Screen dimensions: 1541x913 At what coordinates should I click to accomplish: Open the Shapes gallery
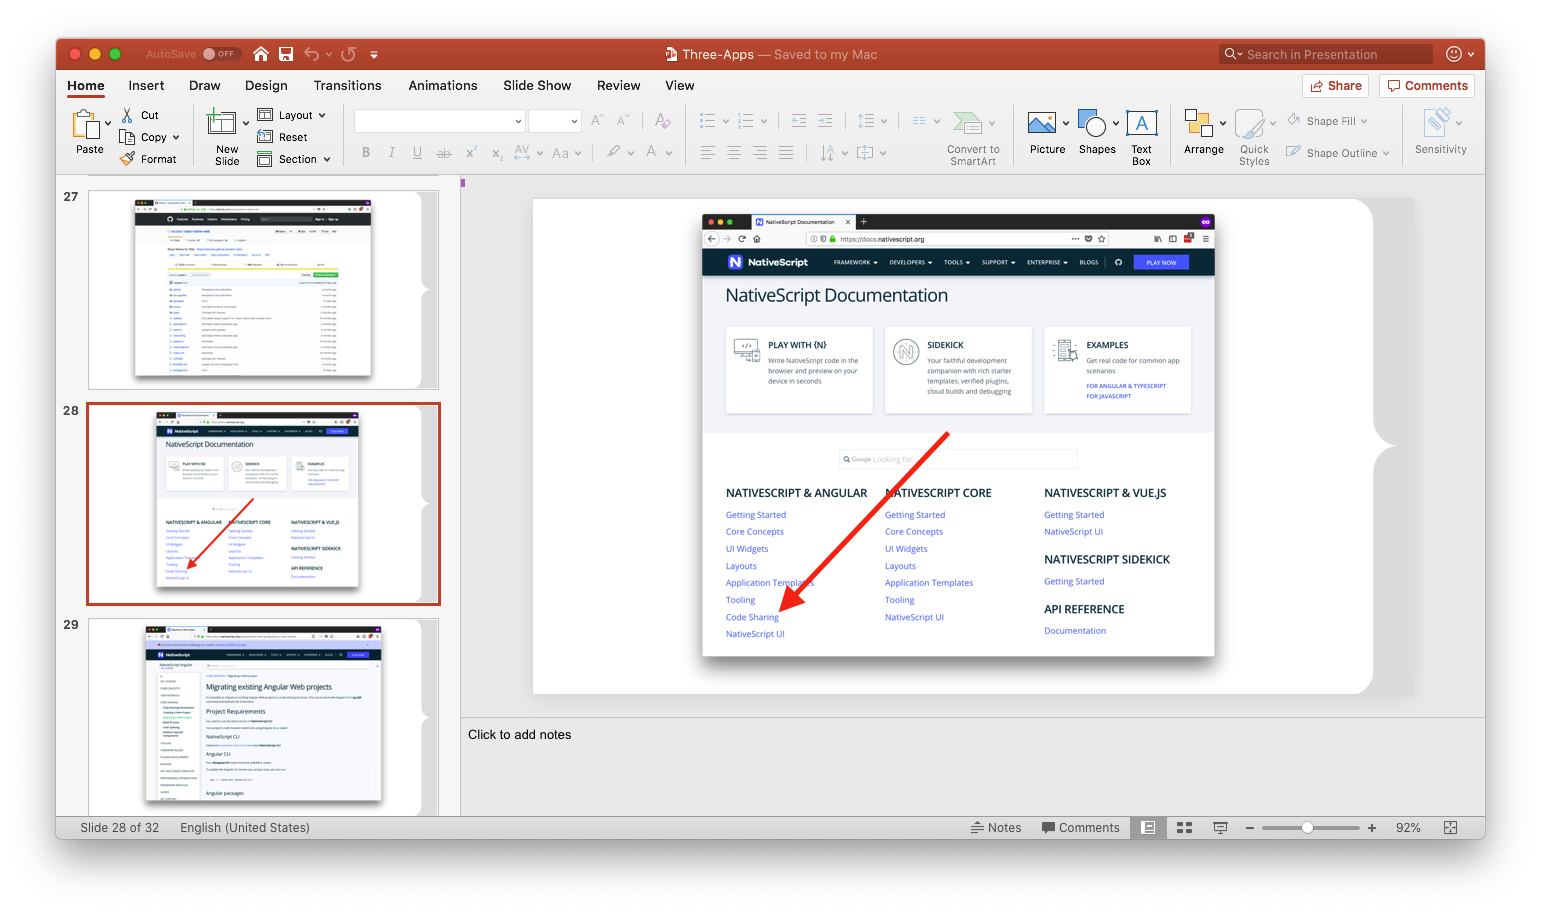click(1097, 133)
